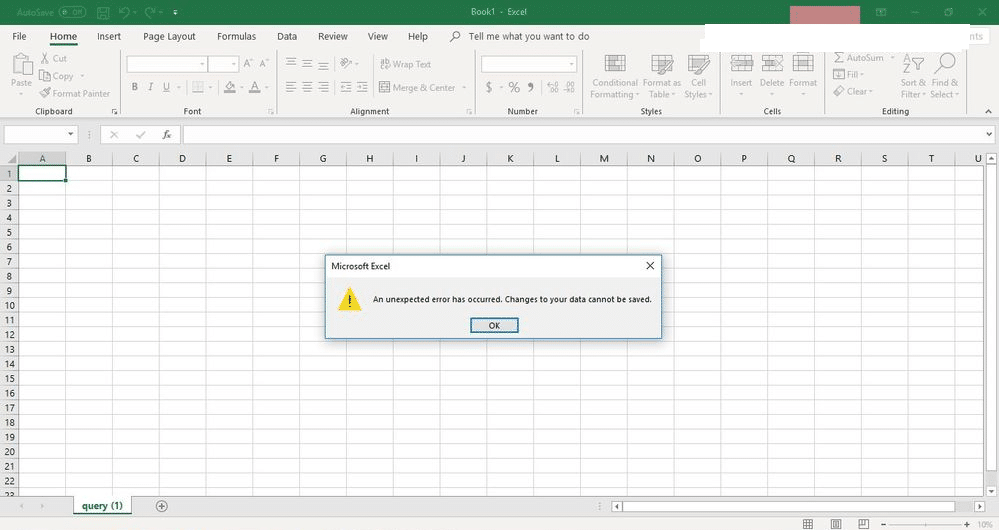Viewport: 1001px width, 530px height.
Task: Toggle Wrap Text
Action: click(405, 64)
